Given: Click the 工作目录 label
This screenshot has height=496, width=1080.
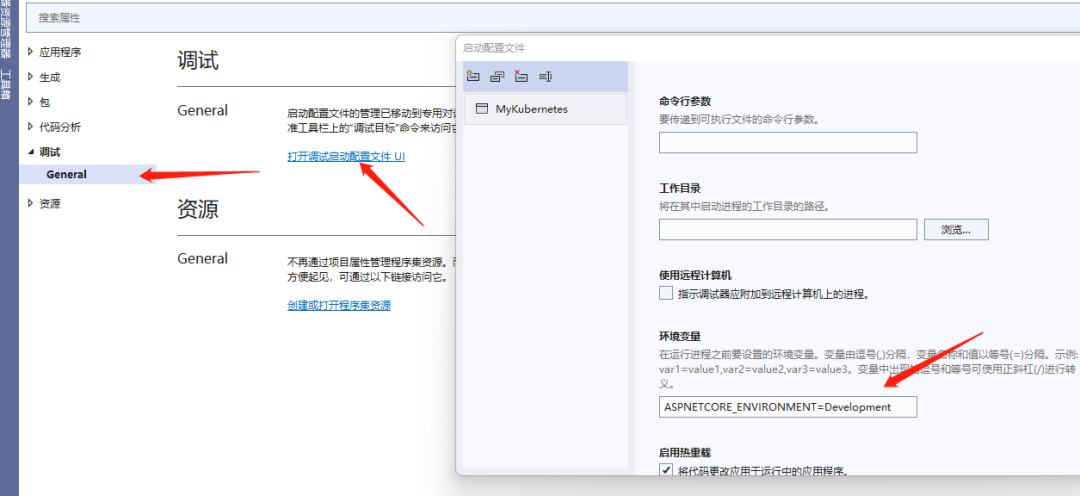Looking at the screenshot, I should point(681,188).
